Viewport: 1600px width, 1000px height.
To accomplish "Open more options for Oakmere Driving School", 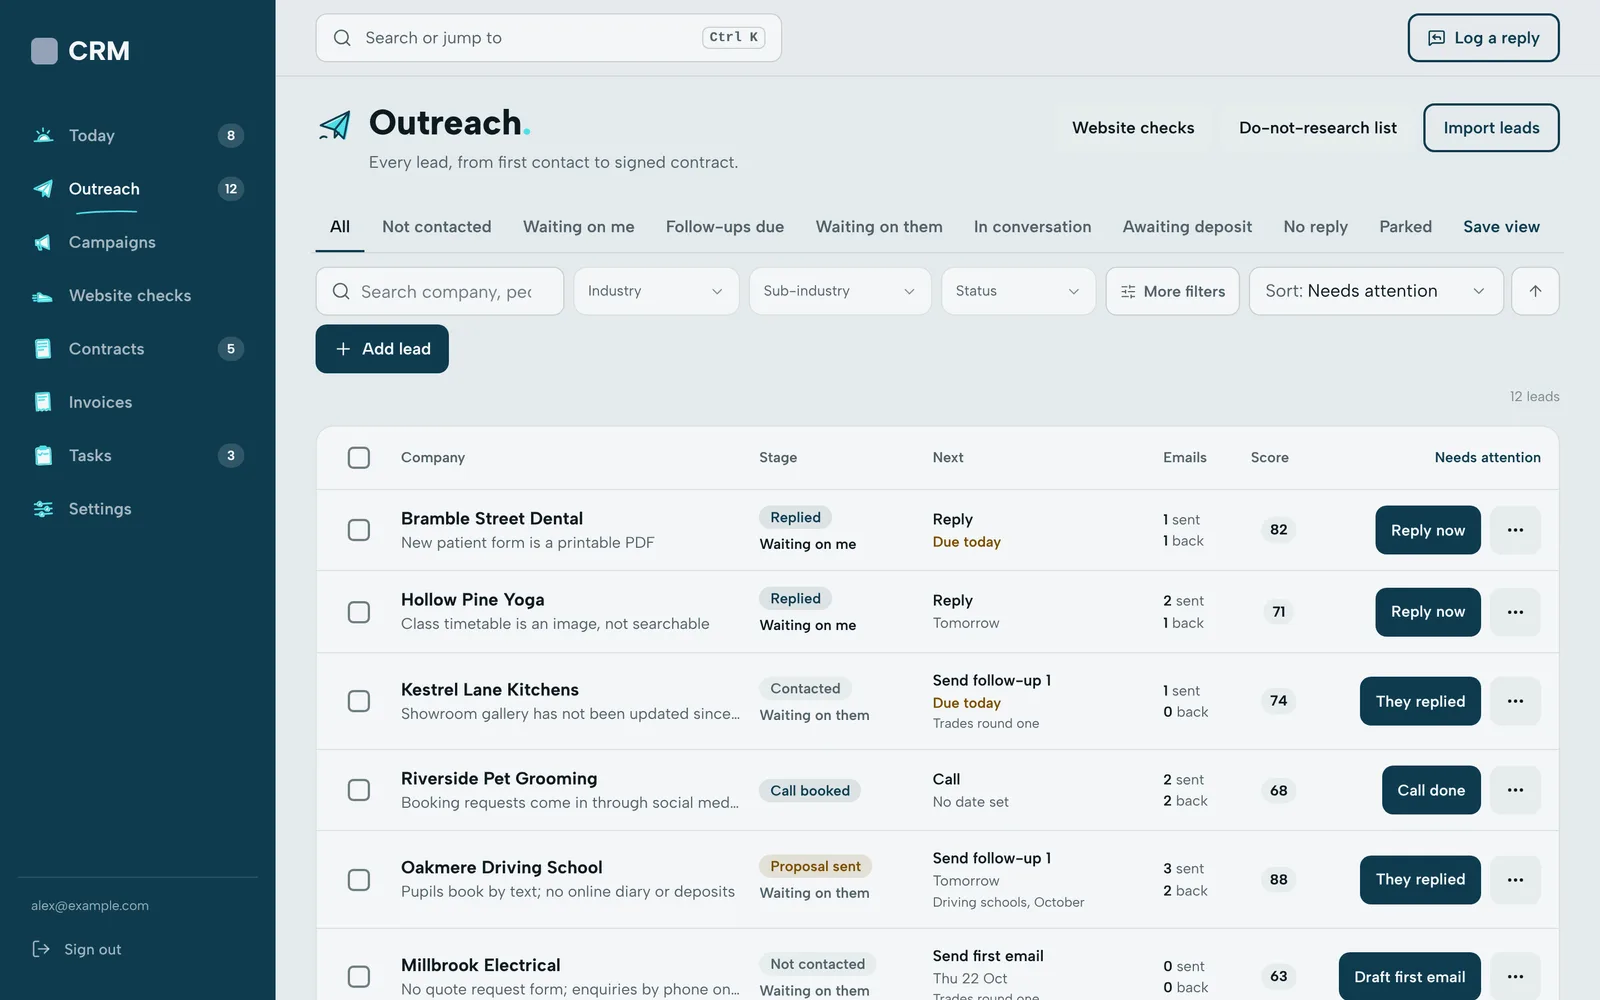I will tap(1515, 880).
